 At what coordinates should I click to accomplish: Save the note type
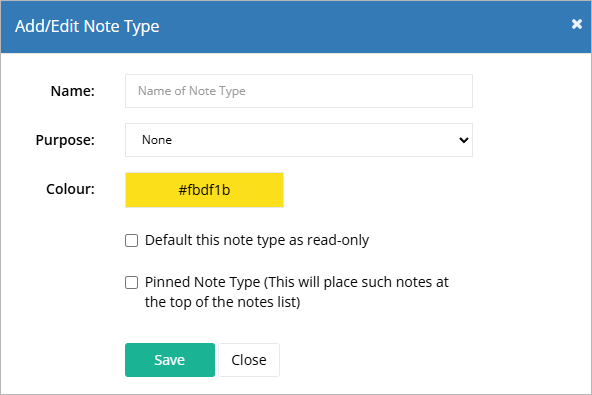tap(170, 360)
